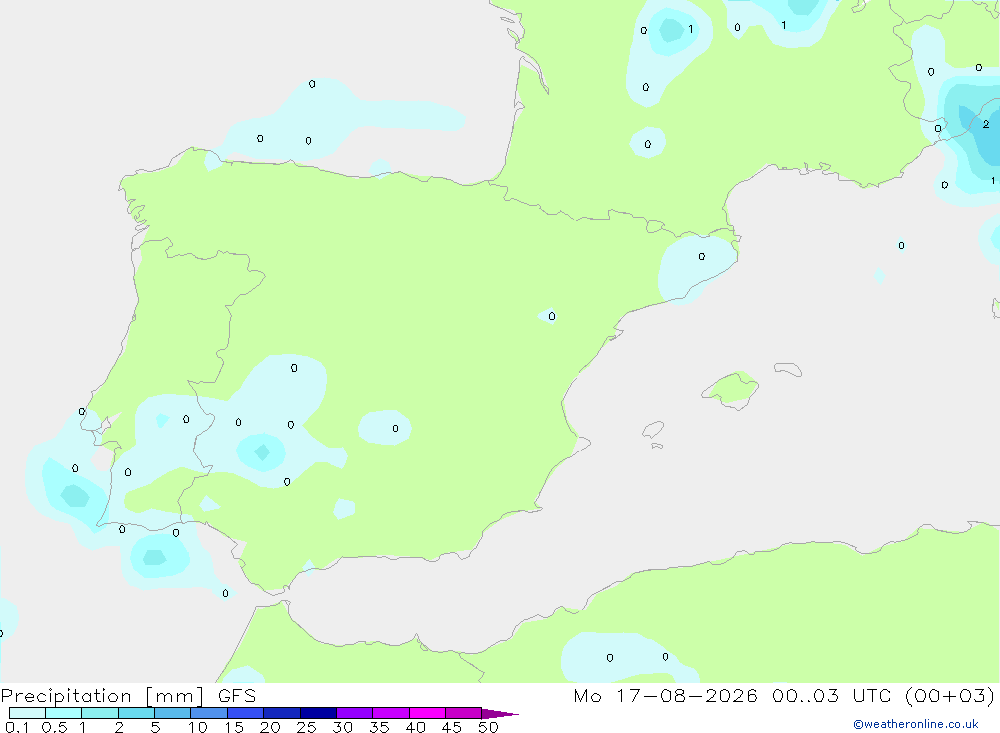The height and width of the screenshot is (733, 1000).
Task: Click the 35–40 mm legend swatch
Action: 391,713
